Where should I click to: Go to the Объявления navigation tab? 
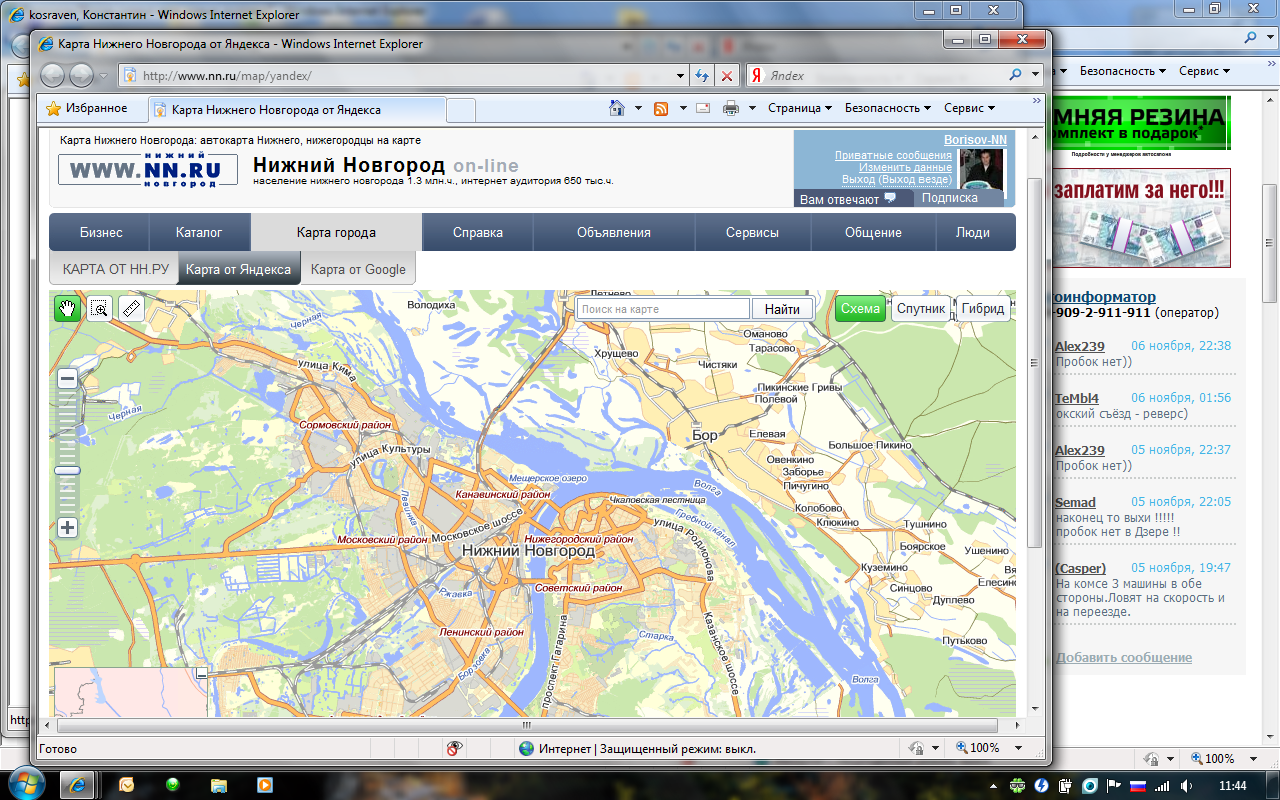point(613,232)
